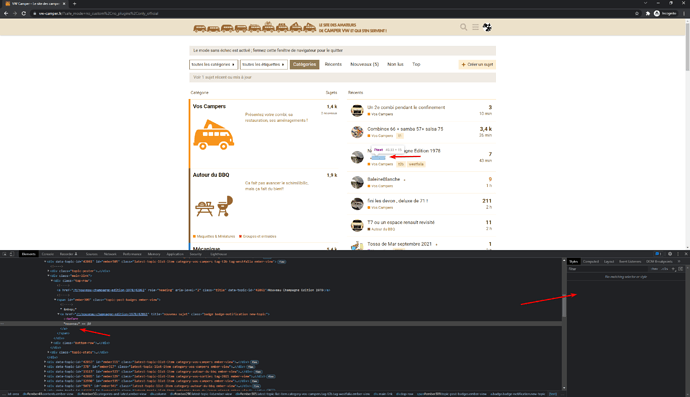The image size is (690, 397).
Task: Collapse the div class main-link node
Action: click(x=48, y=276)
